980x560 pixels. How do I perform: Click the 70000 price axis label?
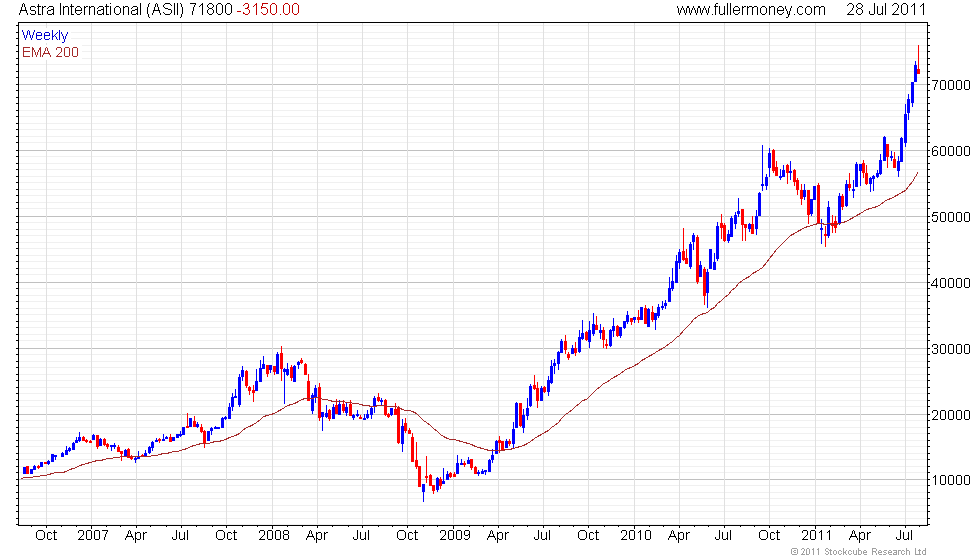click(x=951, y=85)
